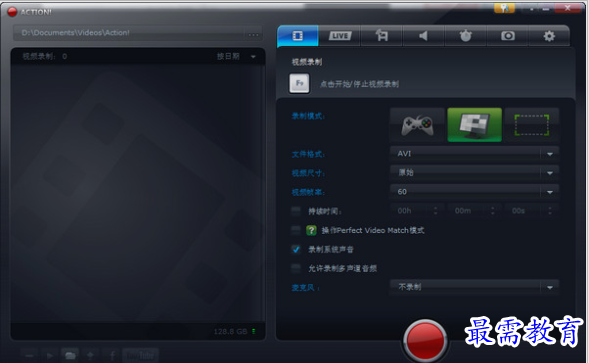Click the play recording icon in bottom toolbar
This screenshot has width=589, height=363.
(50, 355)
